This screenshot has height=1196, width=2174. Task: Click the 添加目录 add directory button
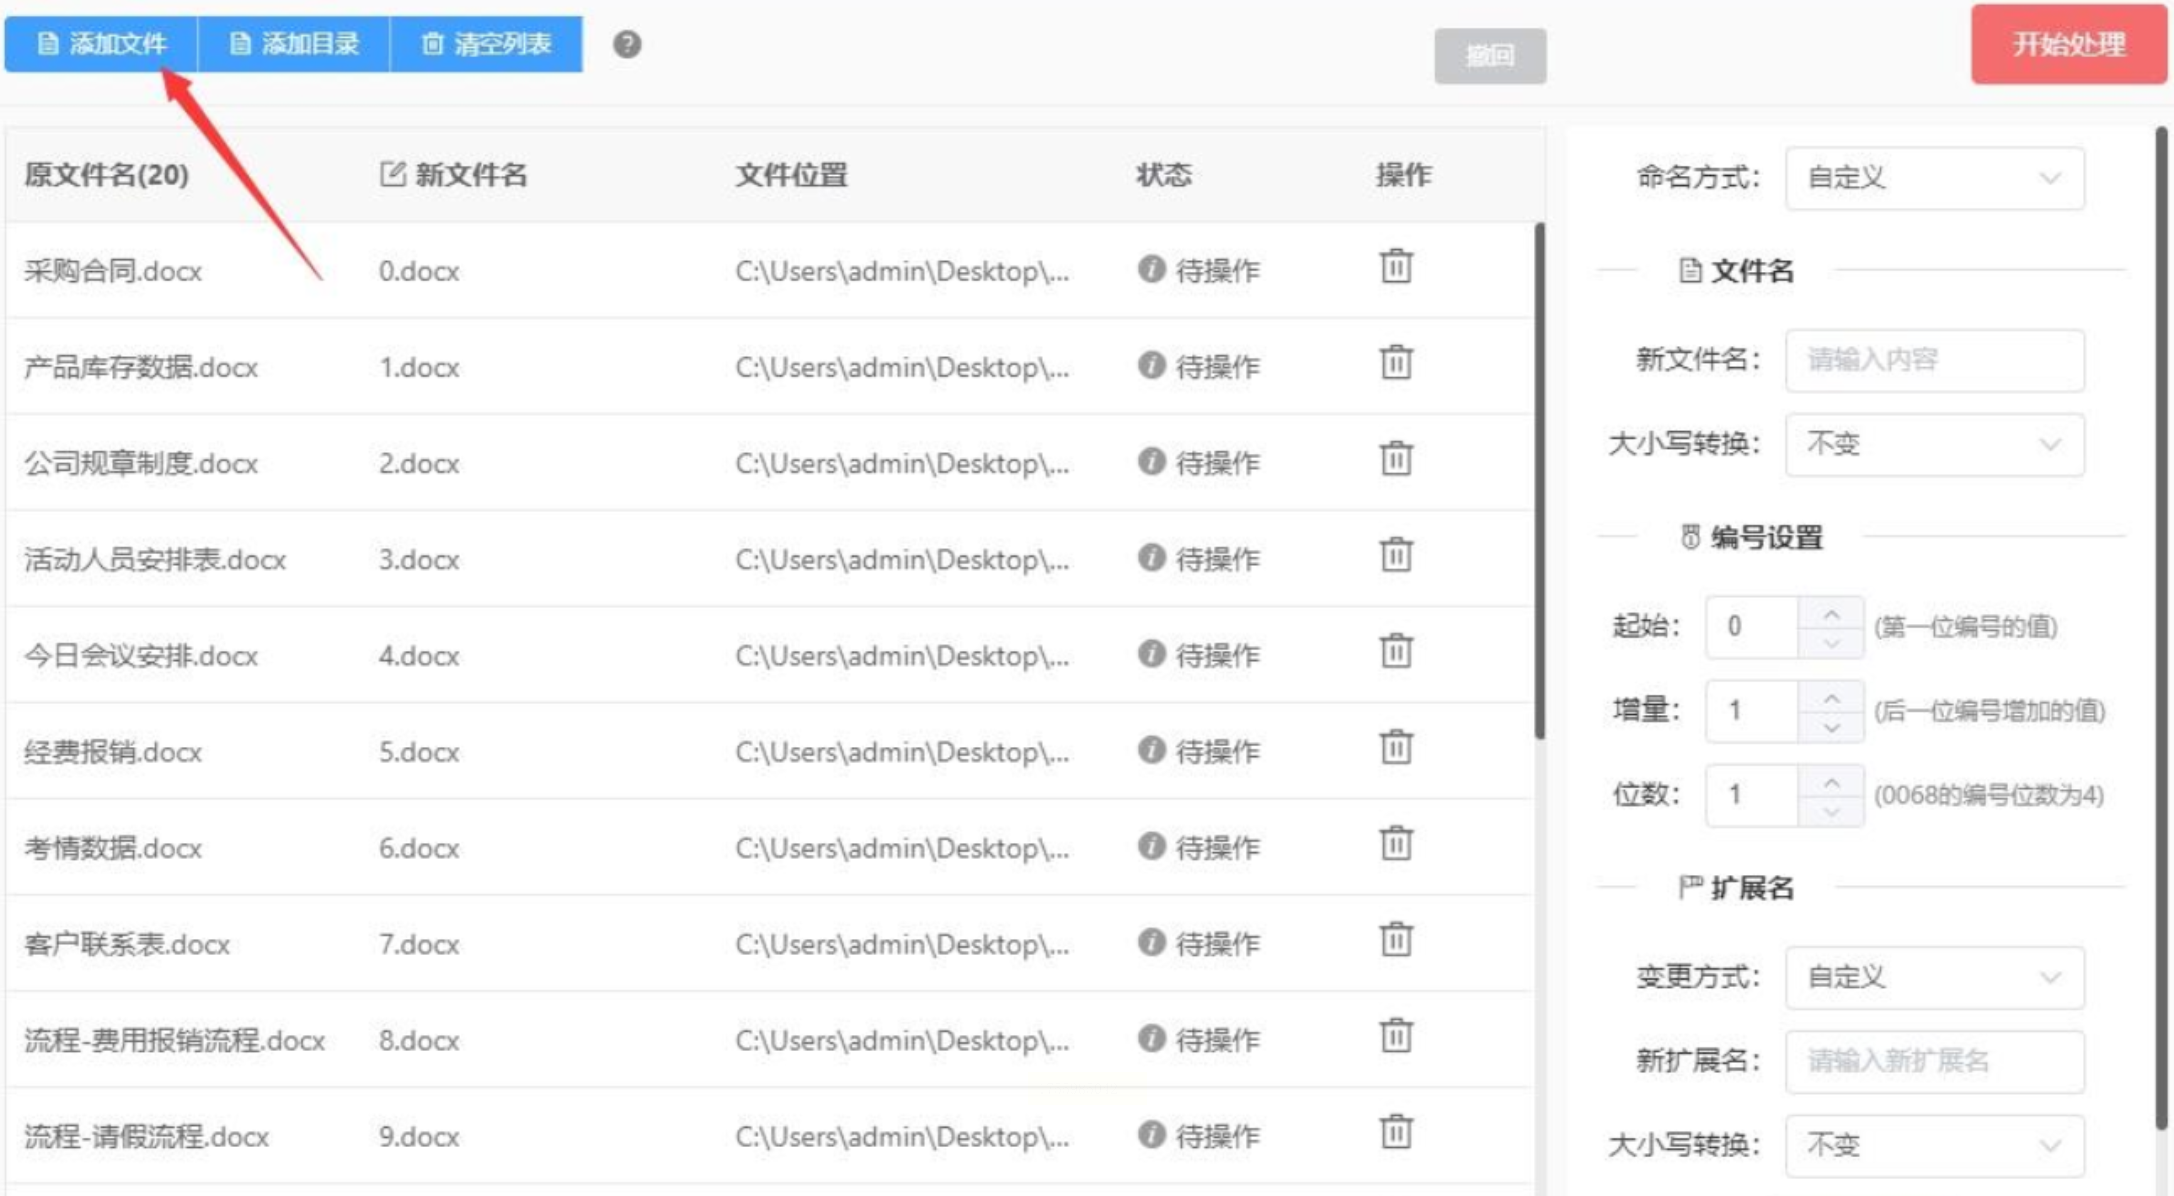coord(294,44)
